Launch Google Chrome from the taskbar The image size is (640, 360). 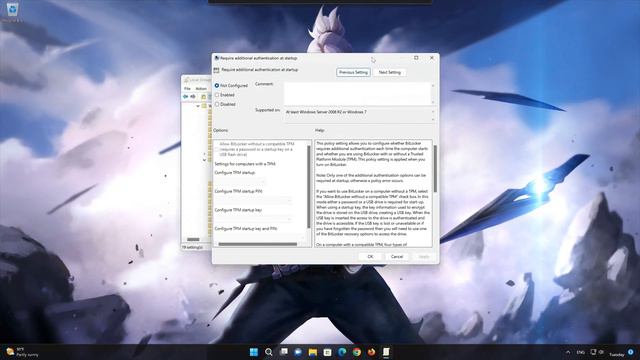(x=357, y=352)
